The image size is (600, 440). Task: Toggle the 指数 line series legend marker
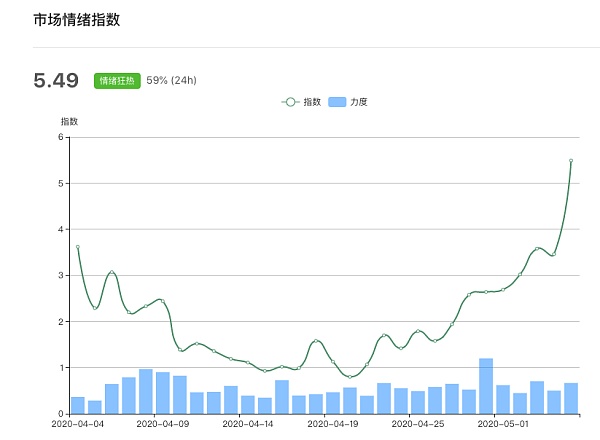pos(290,102)
